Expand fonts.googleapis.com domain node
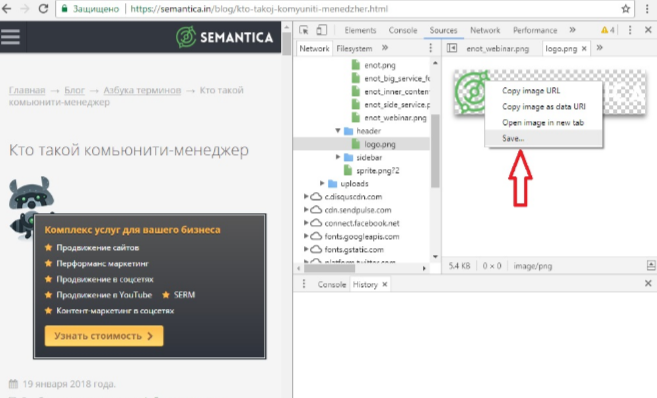Viewport: 657px width, 398px height. pyautogui.click(x=306, y=236)
